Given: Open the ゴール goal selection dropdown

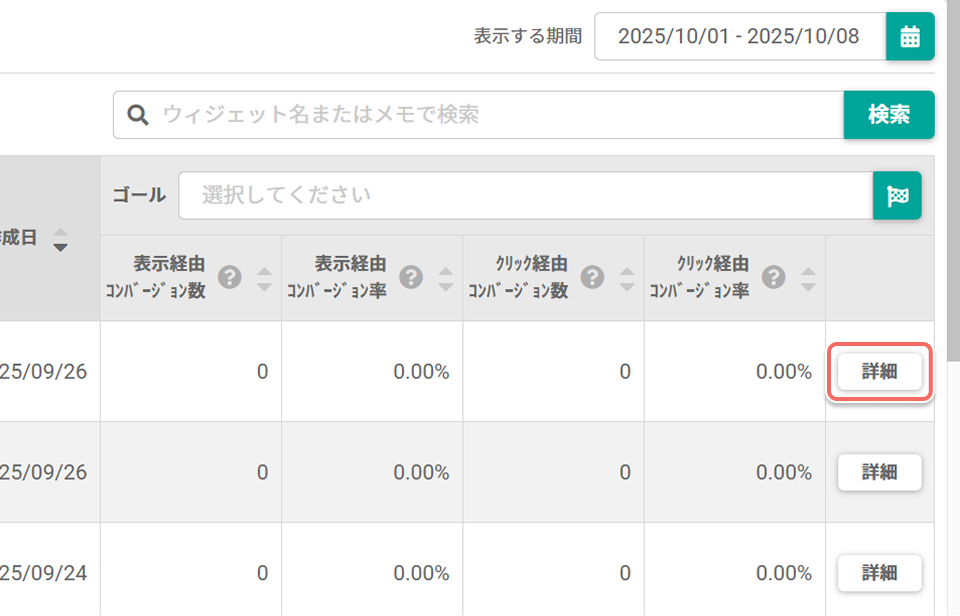Looking at the screenshot, I should [525, 195].
